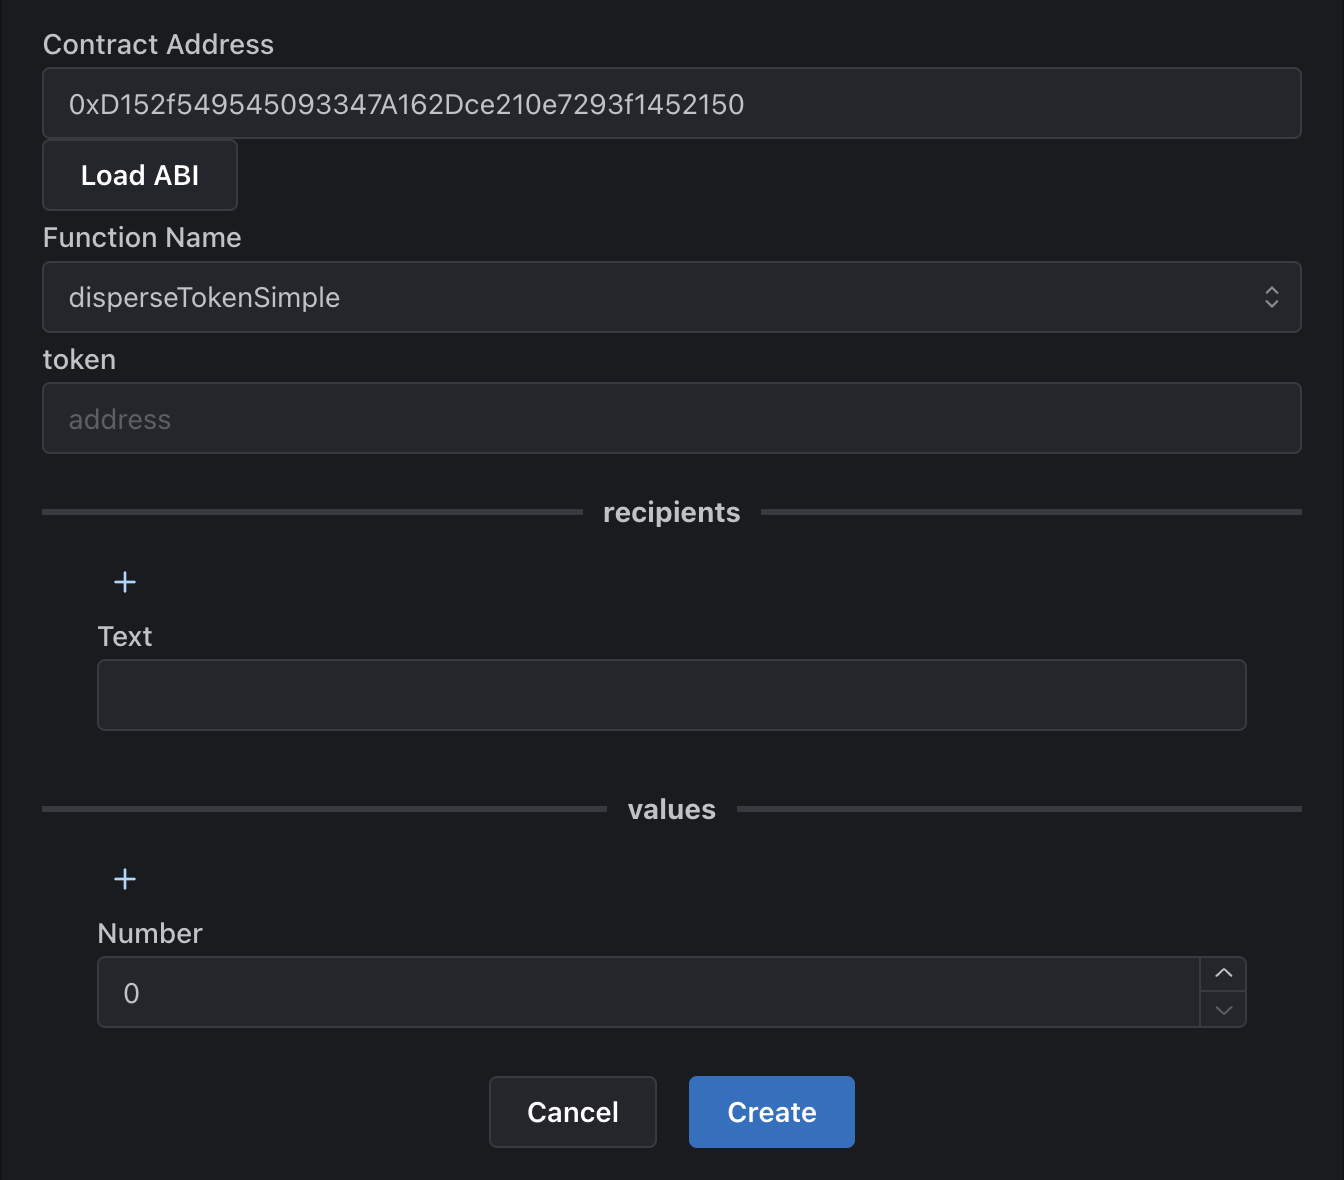Click the Create button

(x=771, y=1112)
